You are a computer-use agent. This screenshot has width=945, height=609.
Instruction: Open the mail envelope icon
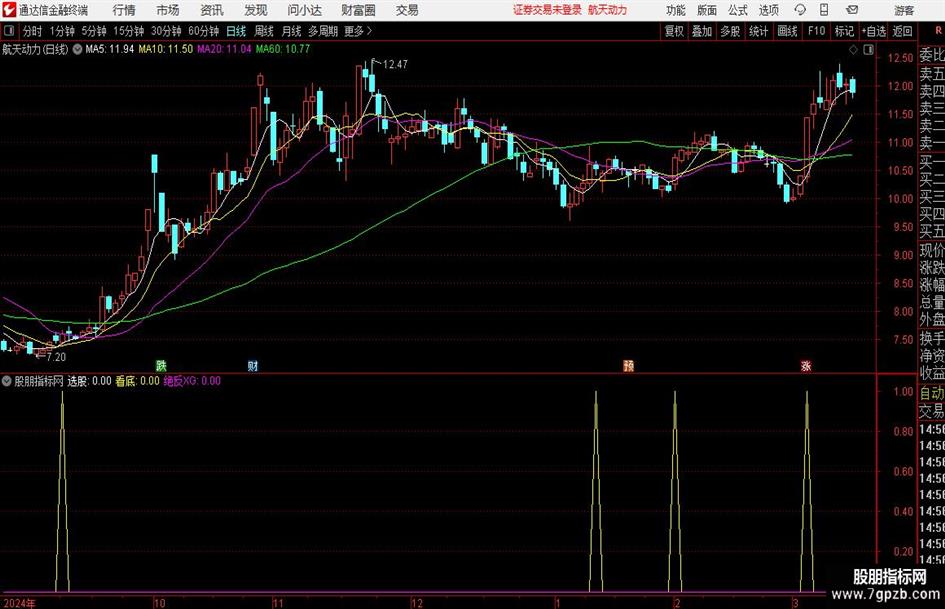pos(852,10)
